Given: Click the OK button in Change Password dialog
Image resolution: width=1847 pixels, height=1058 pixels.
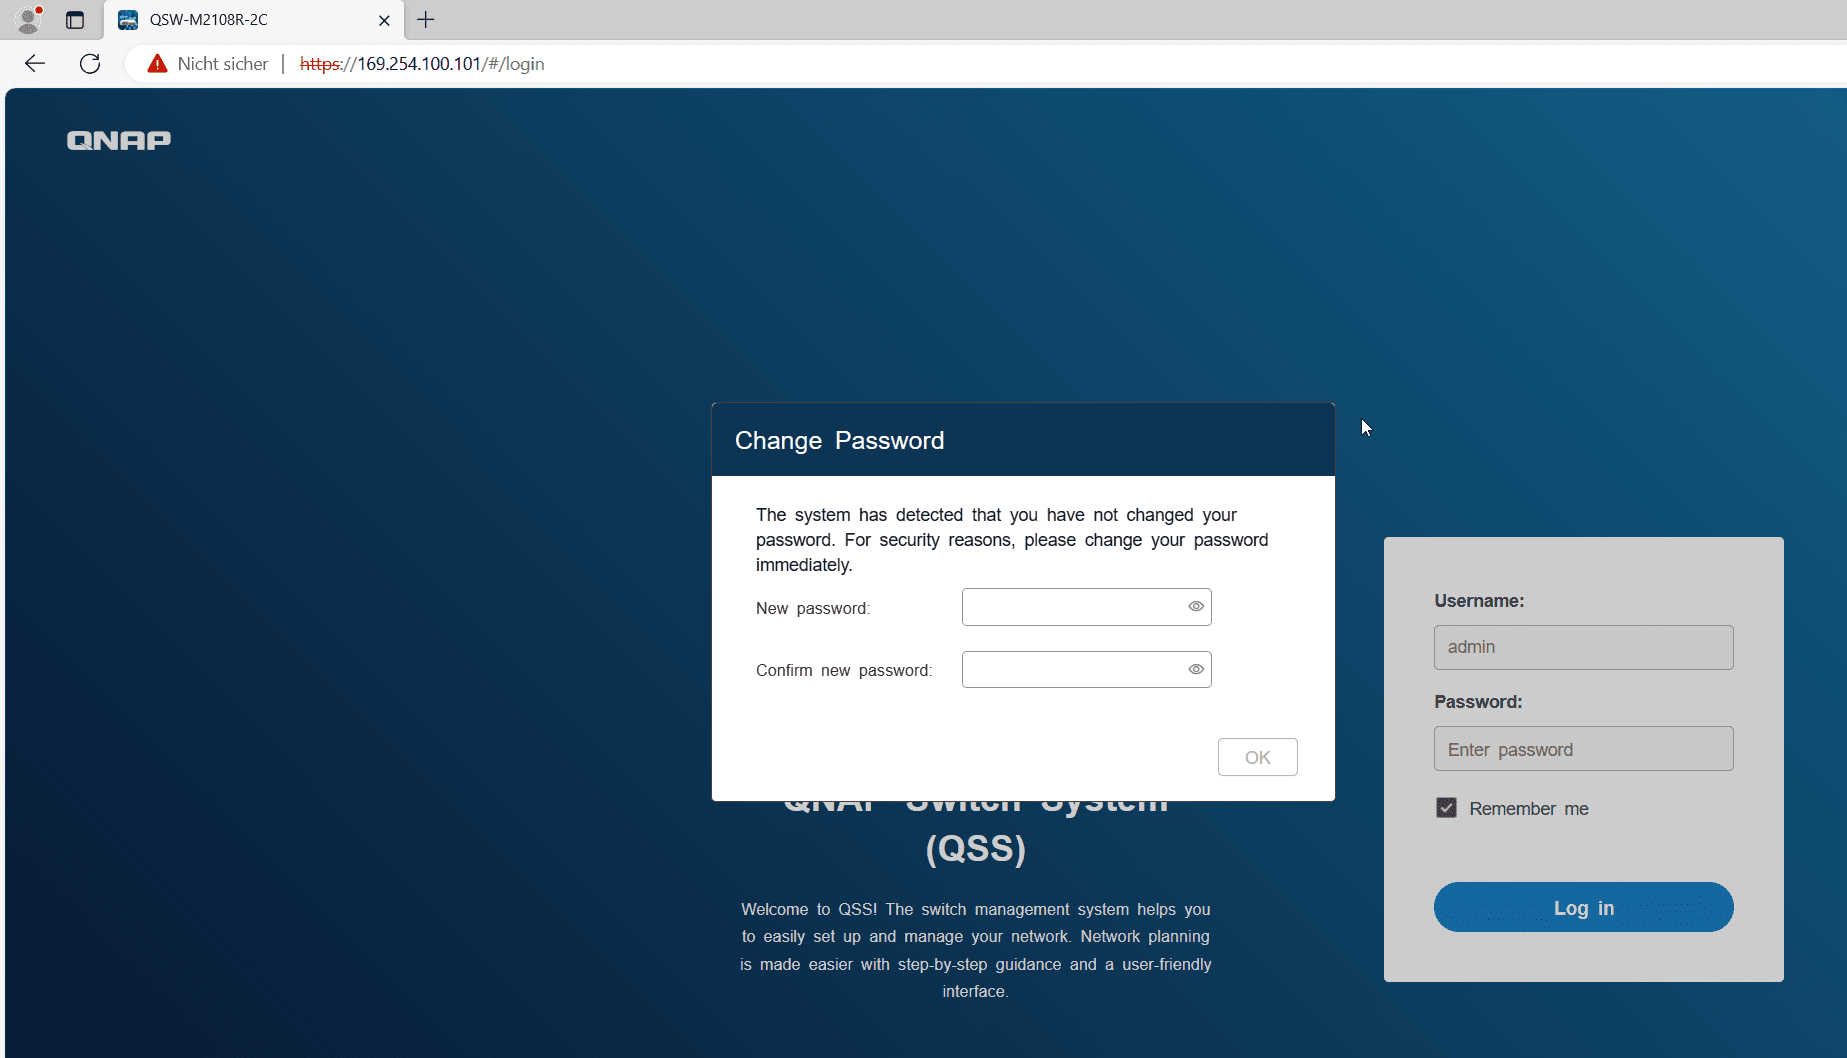Looking at the screenshot, I should [x=1258, y=757].
